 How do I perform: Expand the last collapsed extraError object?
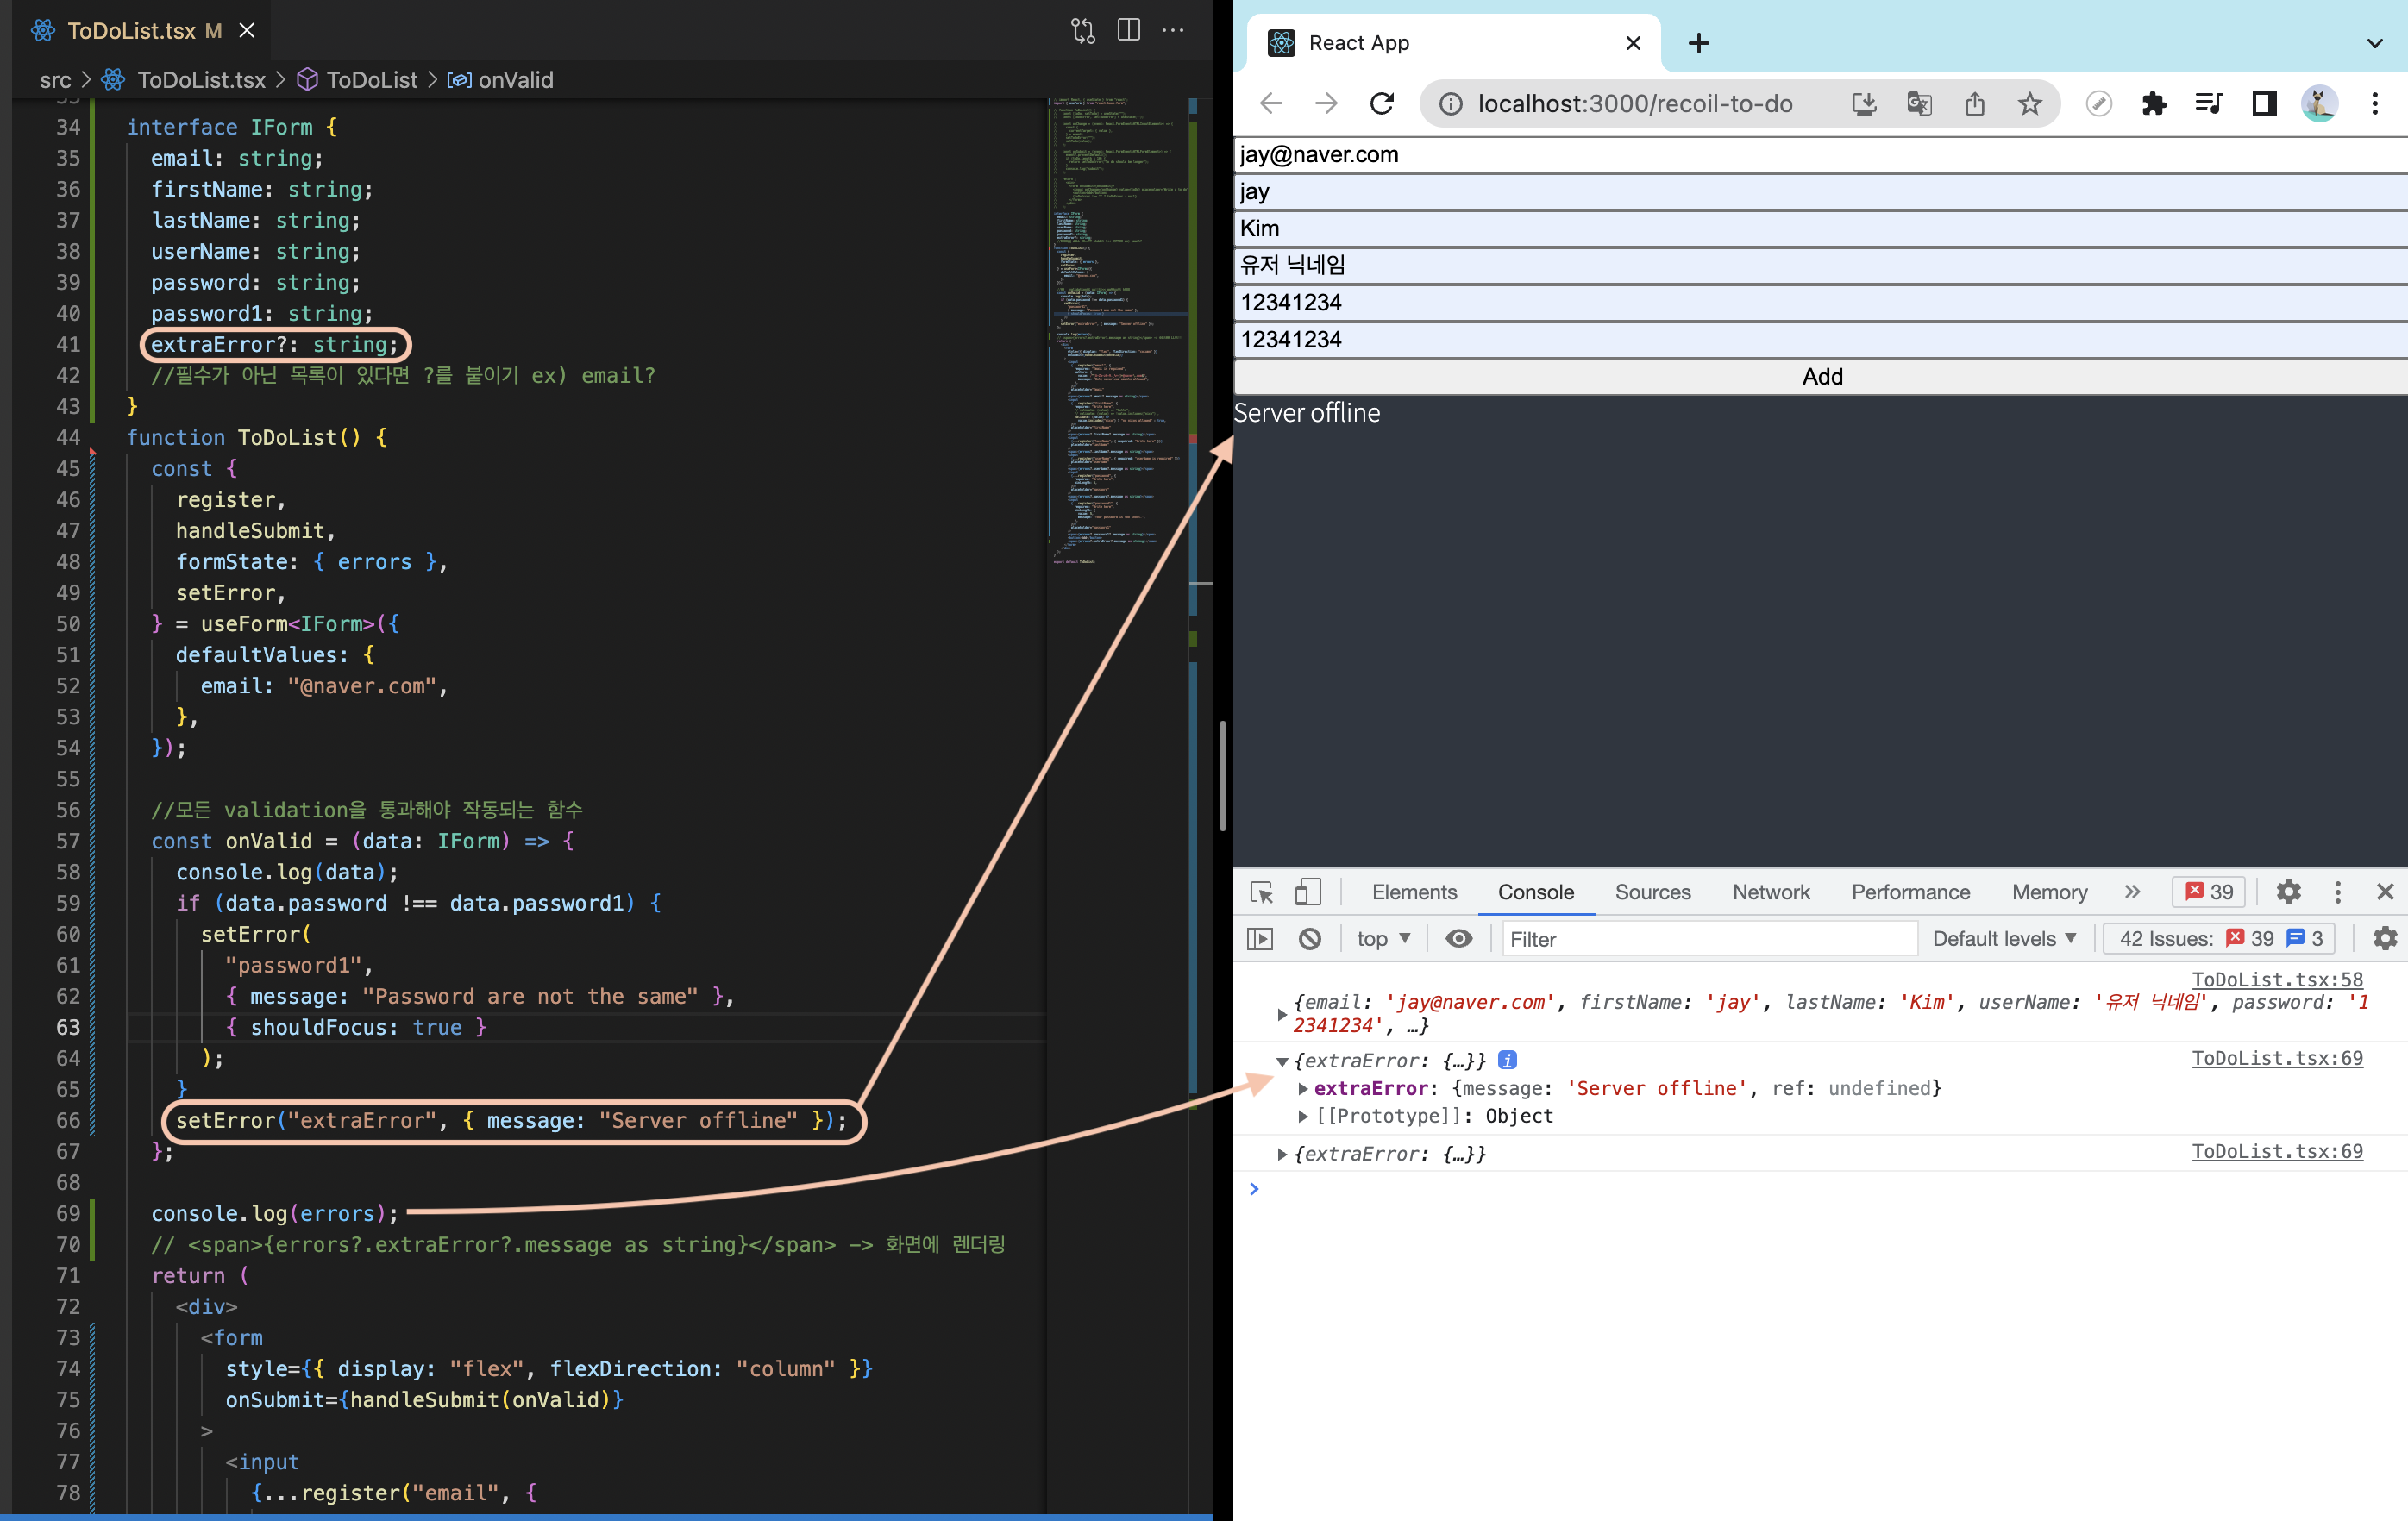tap(1282, 1154)
